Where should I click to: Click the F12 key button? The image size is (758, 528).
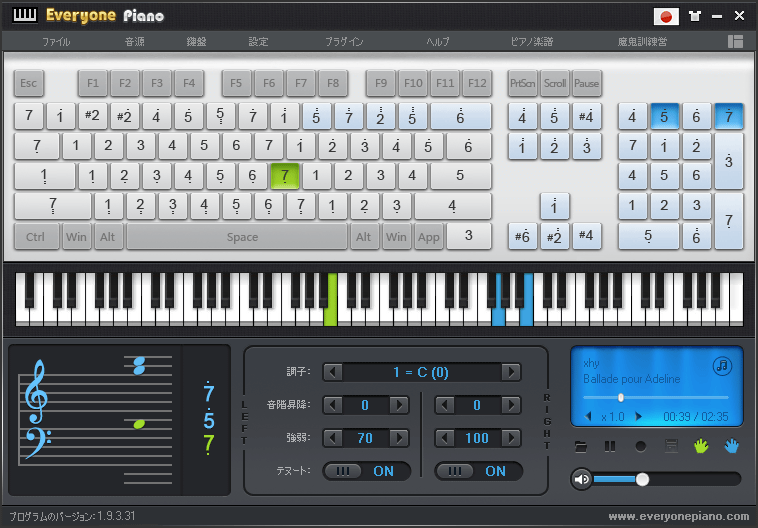[477, 83]
